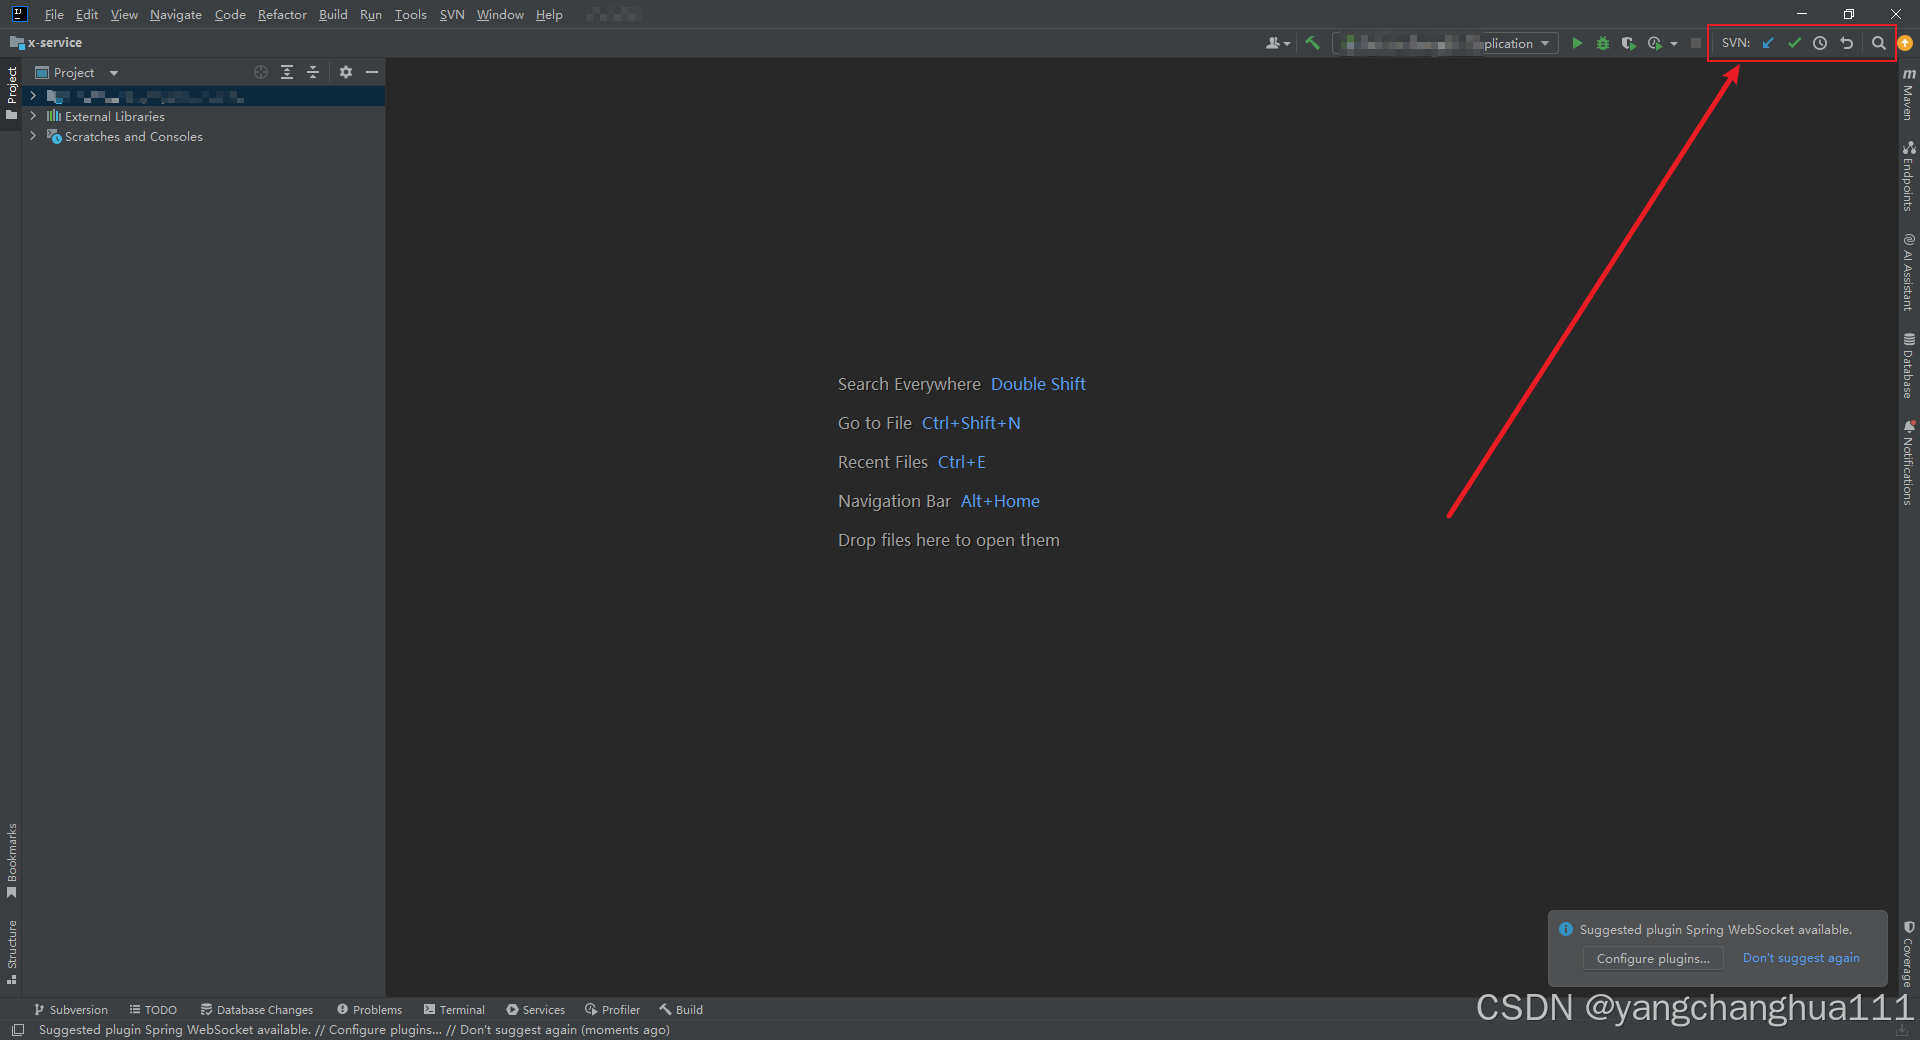
Task: Open Database Changes bottom tab
Action: [257, 1010]
